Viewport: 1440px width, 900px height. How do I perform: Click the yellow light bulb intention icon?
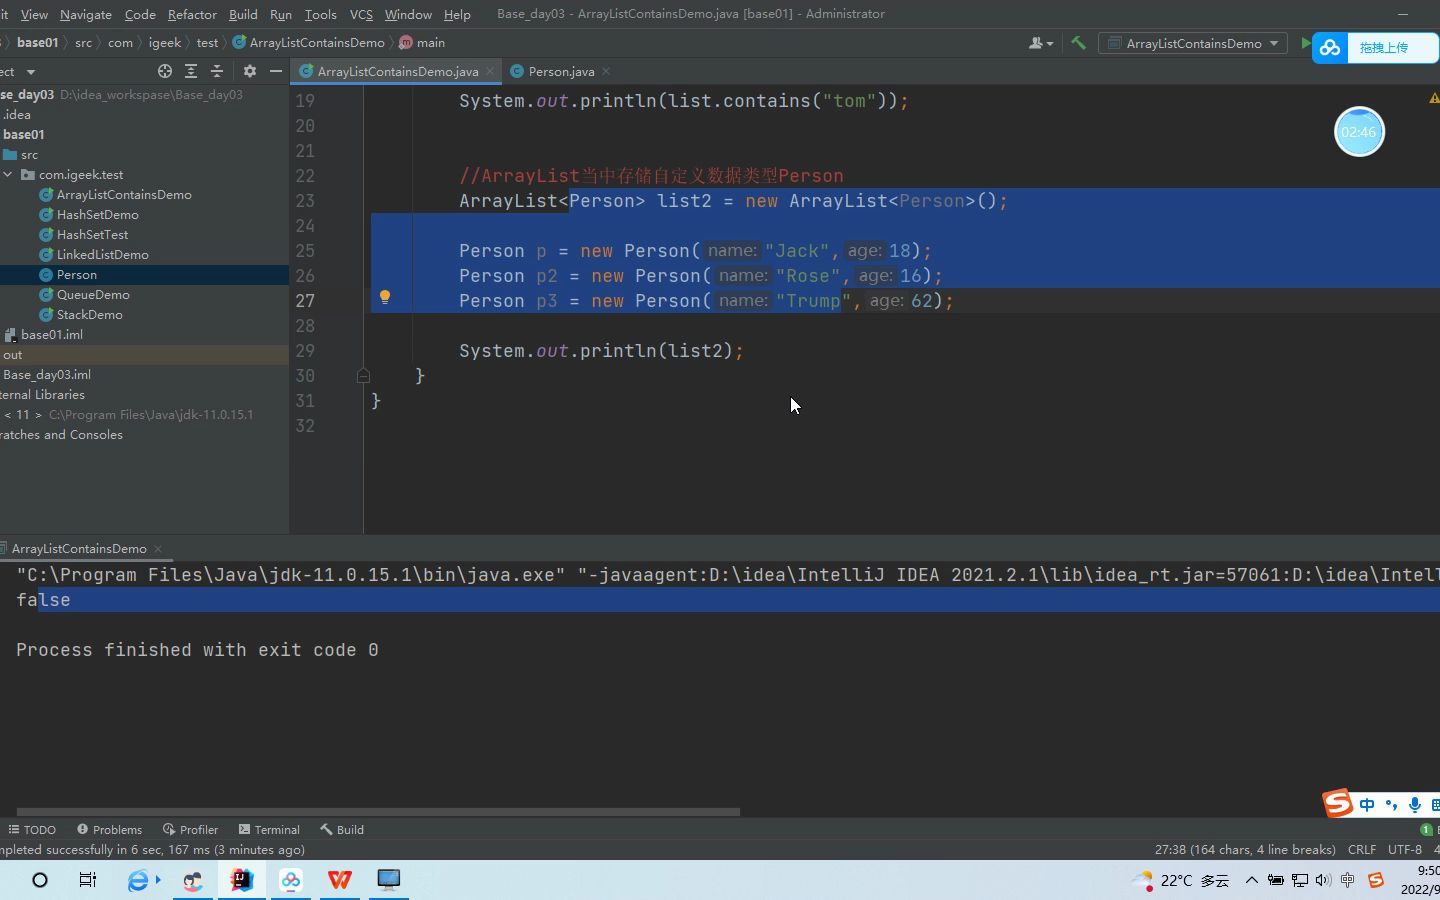(385, 297)
